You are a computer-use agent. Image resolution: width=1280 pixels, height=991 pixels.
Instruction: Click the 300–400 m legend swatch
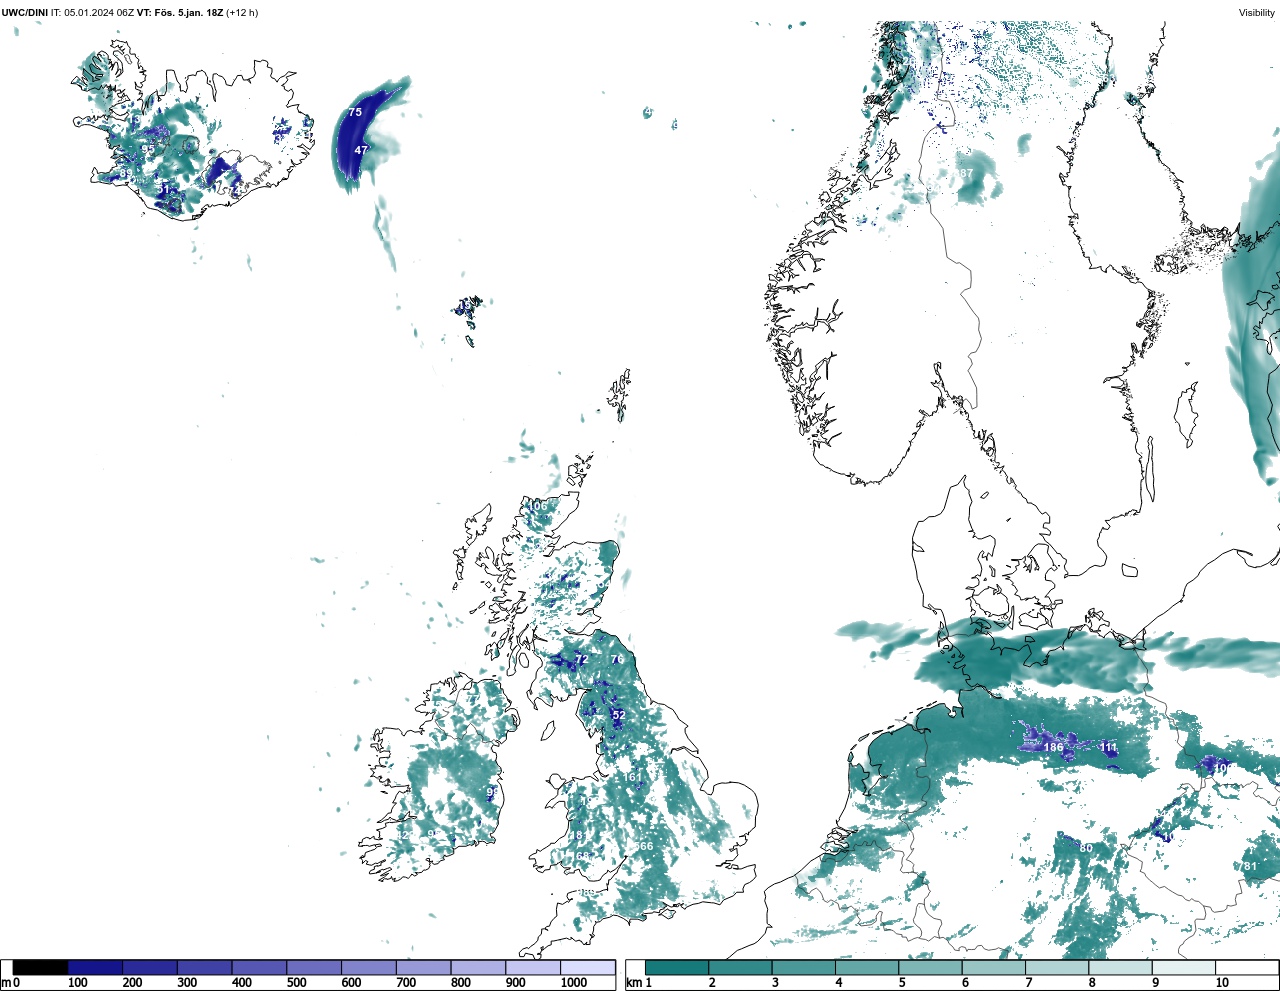pos(204,968)
